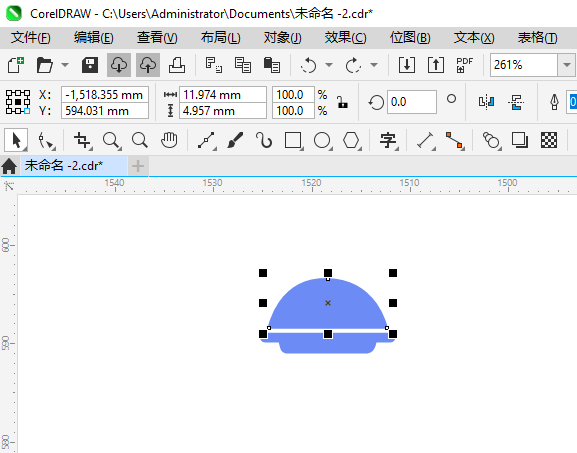
Task: Select the Ellipse tool
Action: click(x=322, y=140)
